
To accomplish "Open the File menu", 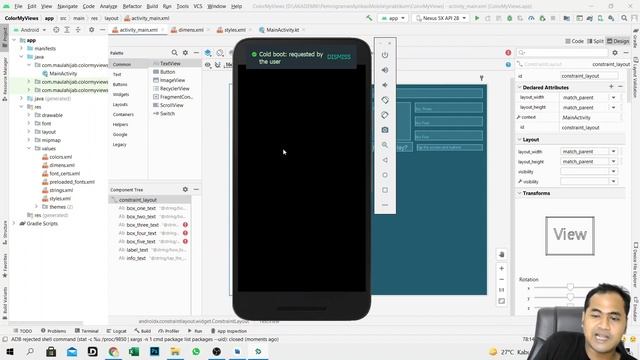I will click(18, 6).
